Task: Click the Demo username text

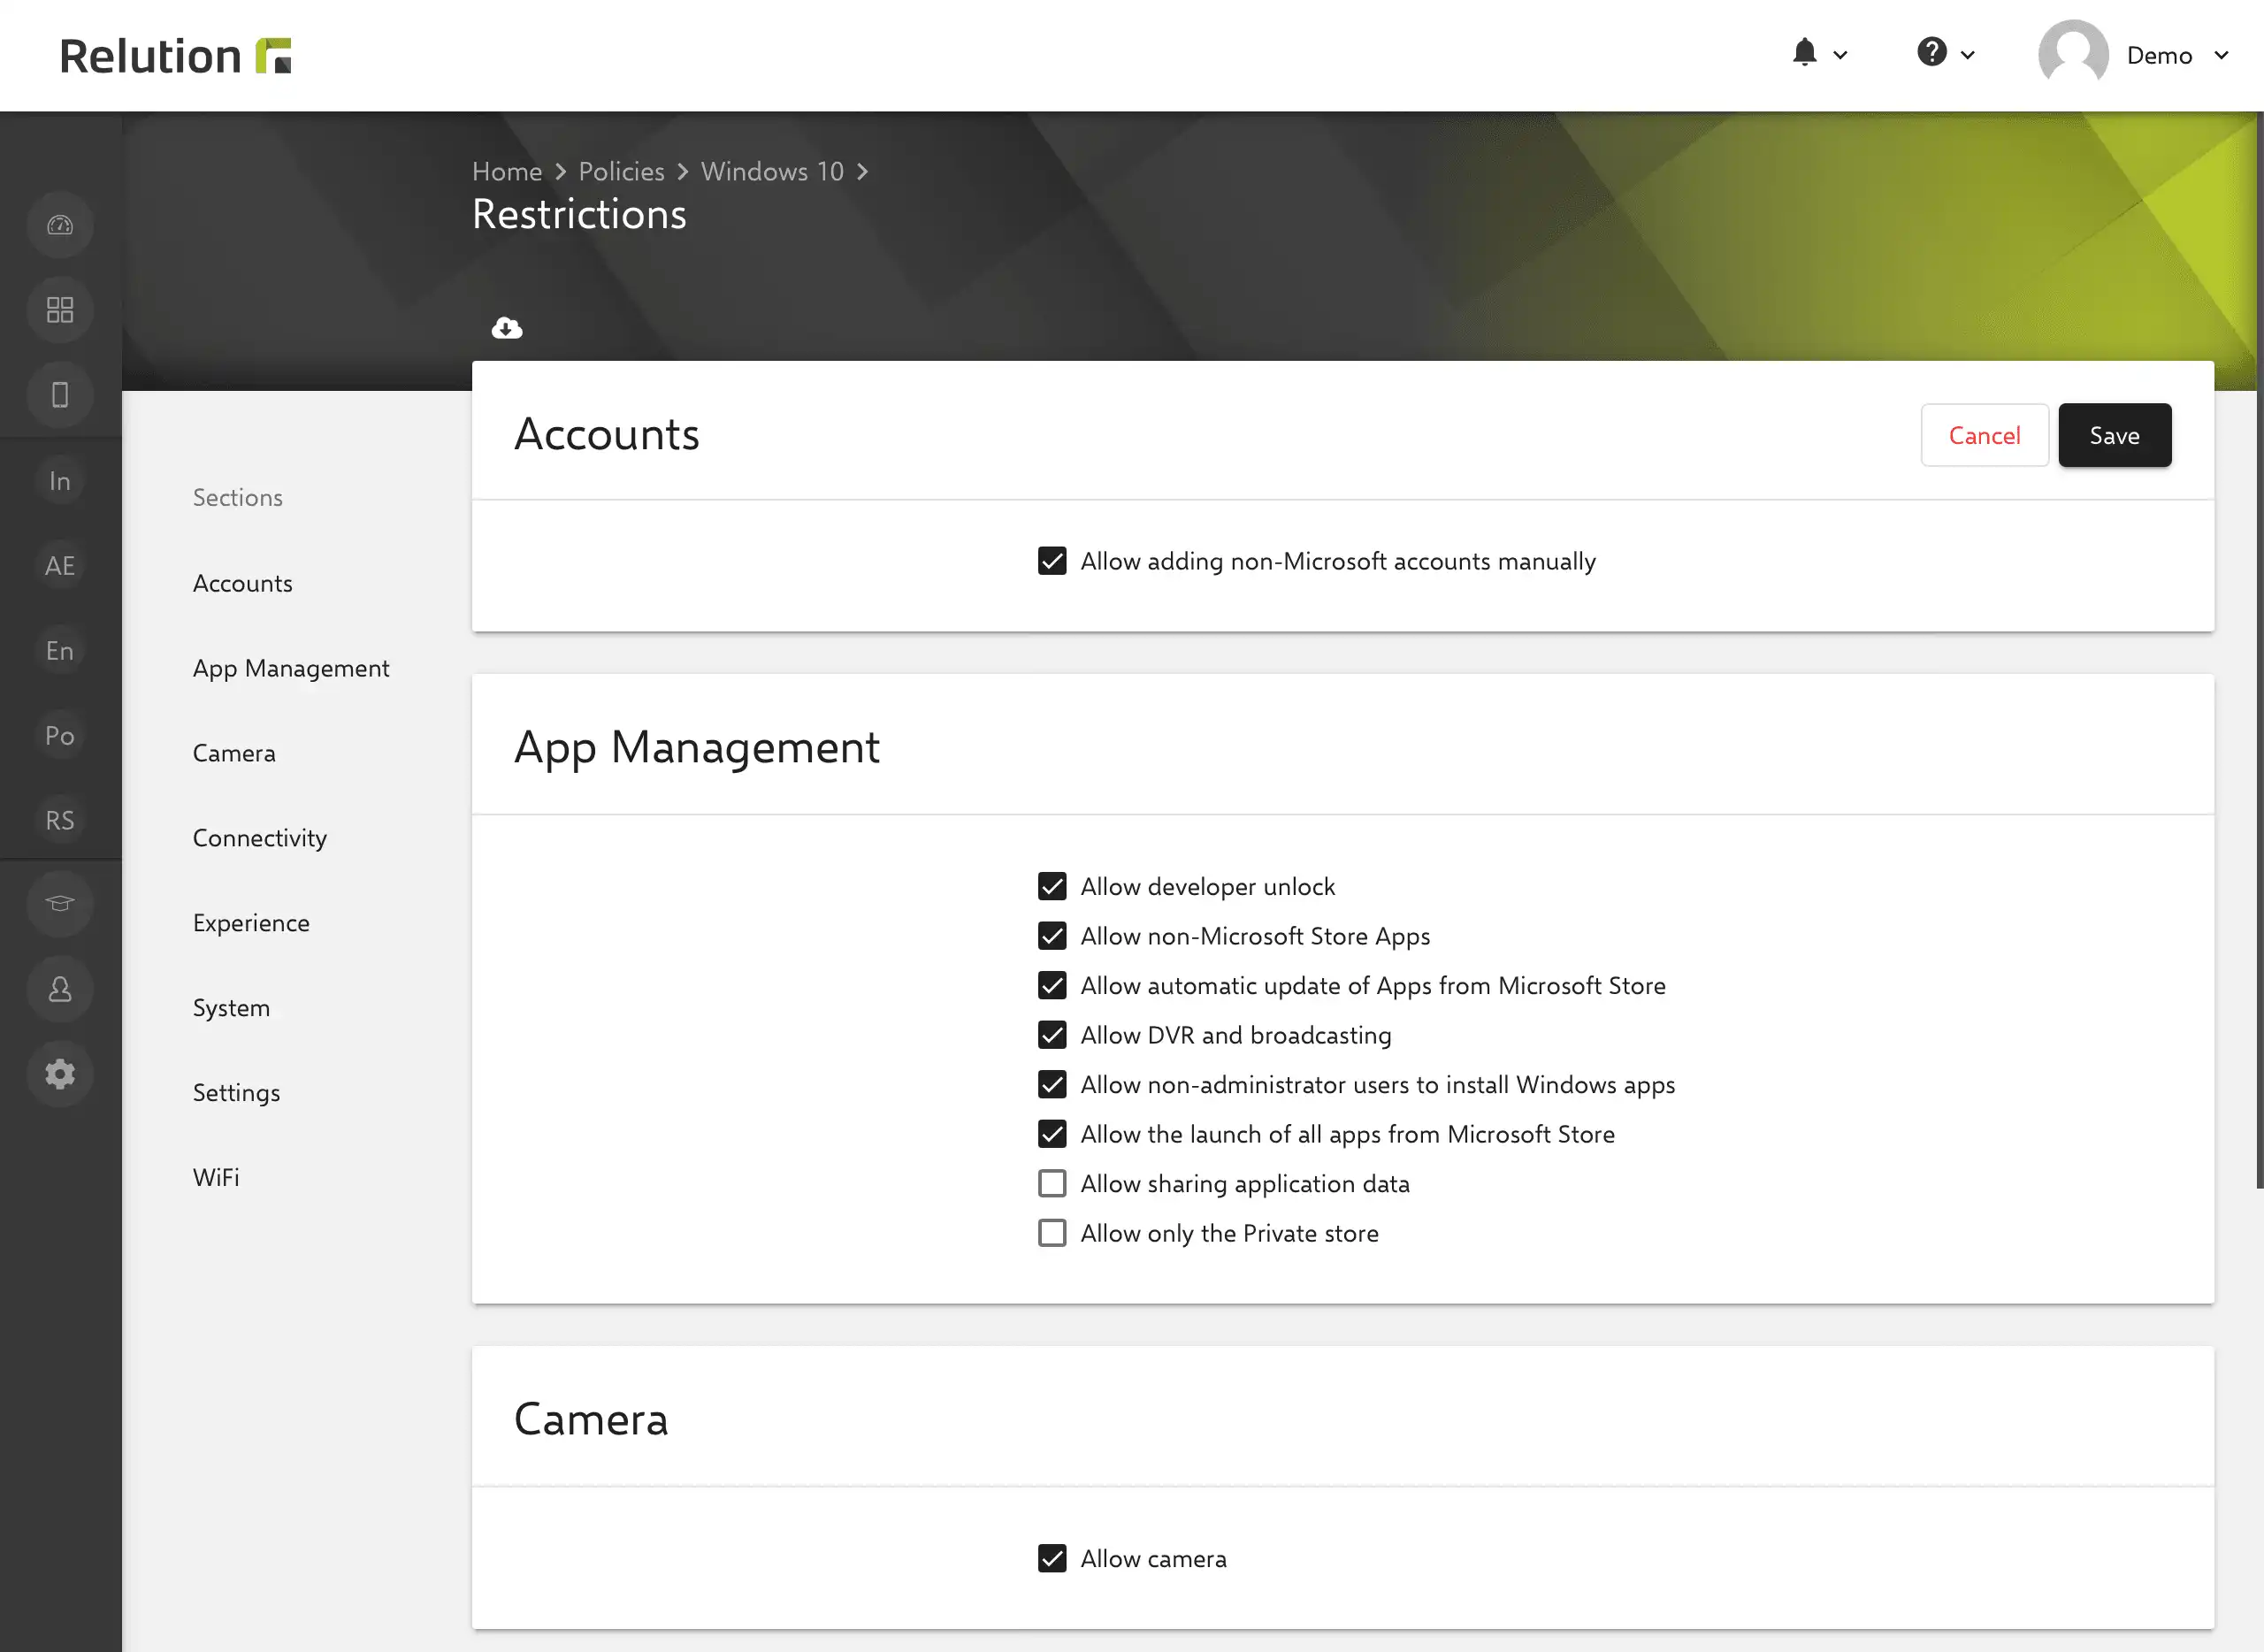Action: 2159,56
